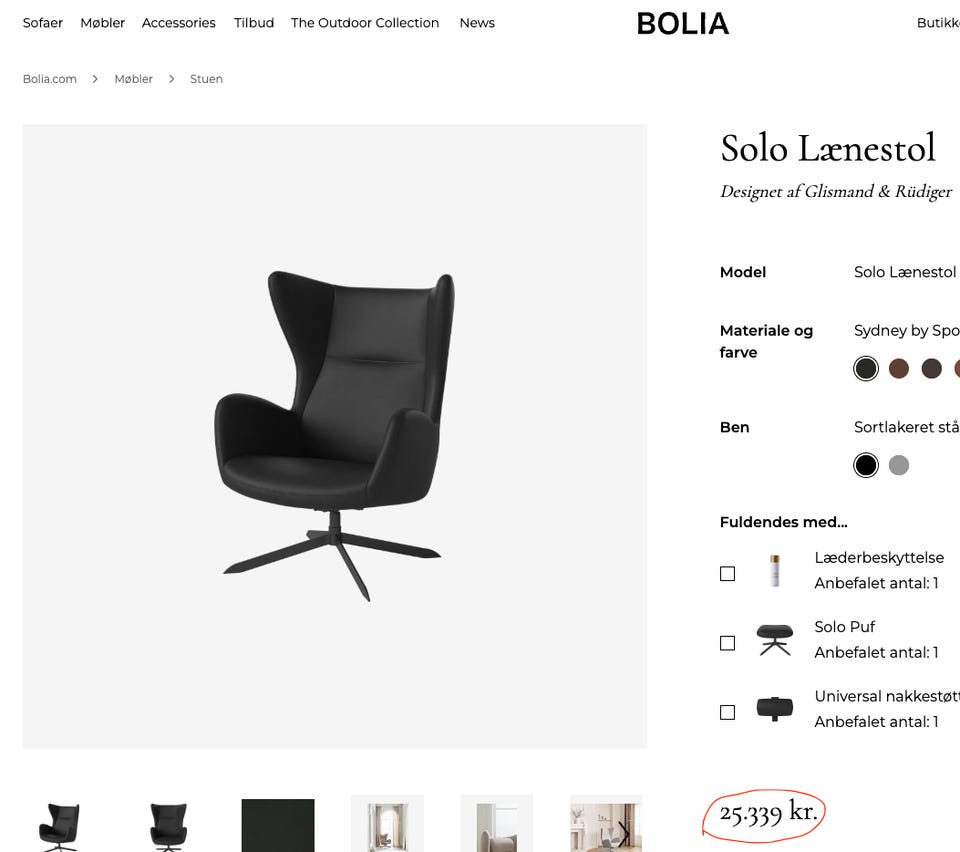This screenshot has width=960, height=852.
Task: Click the News navigation item
Action: pos(476,22)
